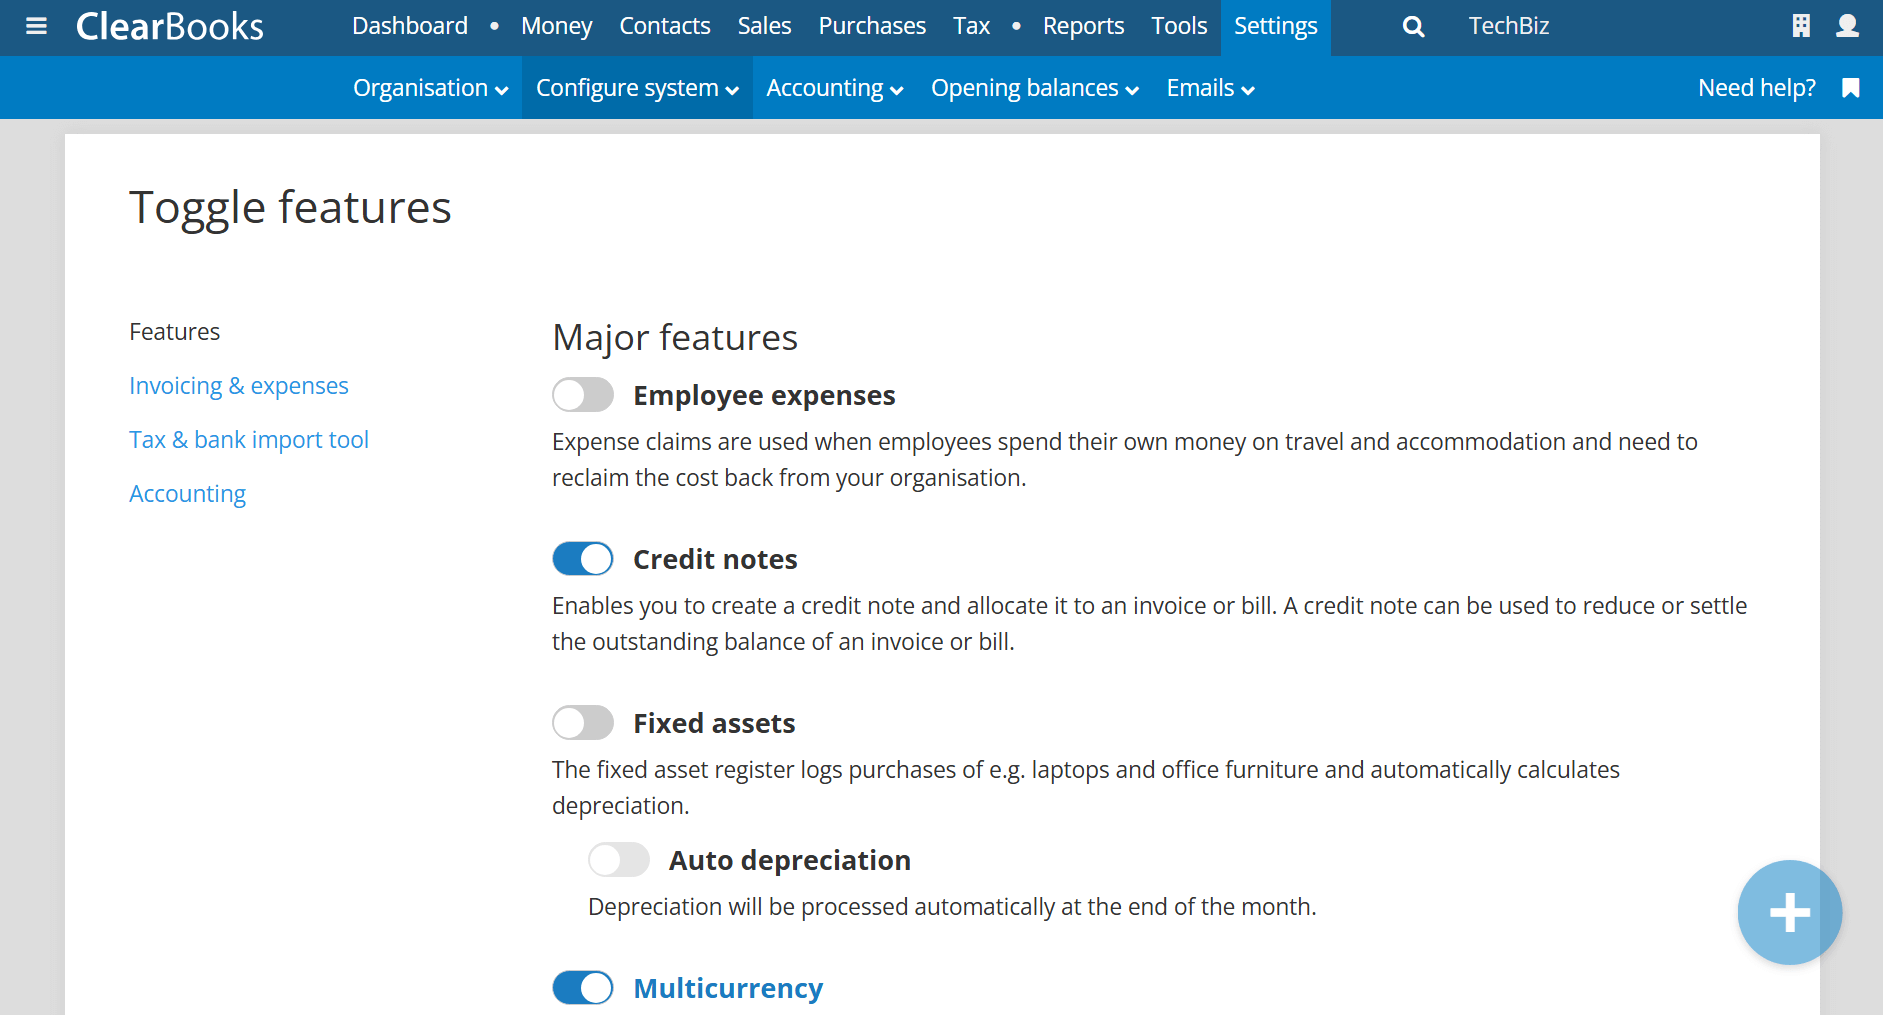Click the search magnifier icon

point(1413,27)
